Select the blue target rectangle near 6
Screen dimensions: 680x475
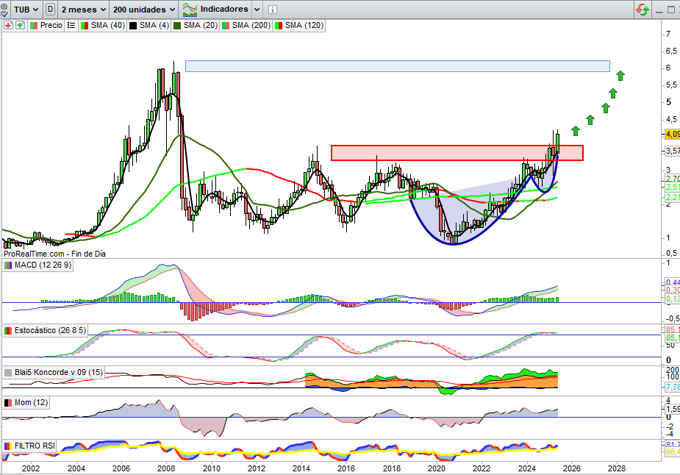tap(397, 66)
